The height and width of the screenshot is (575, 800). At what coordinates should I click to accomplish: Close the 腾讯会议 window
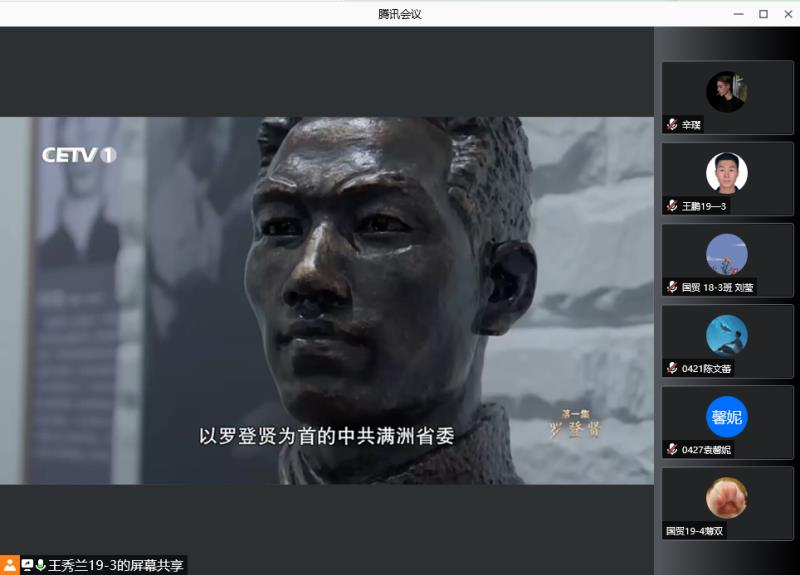click(x=788, y=14)
